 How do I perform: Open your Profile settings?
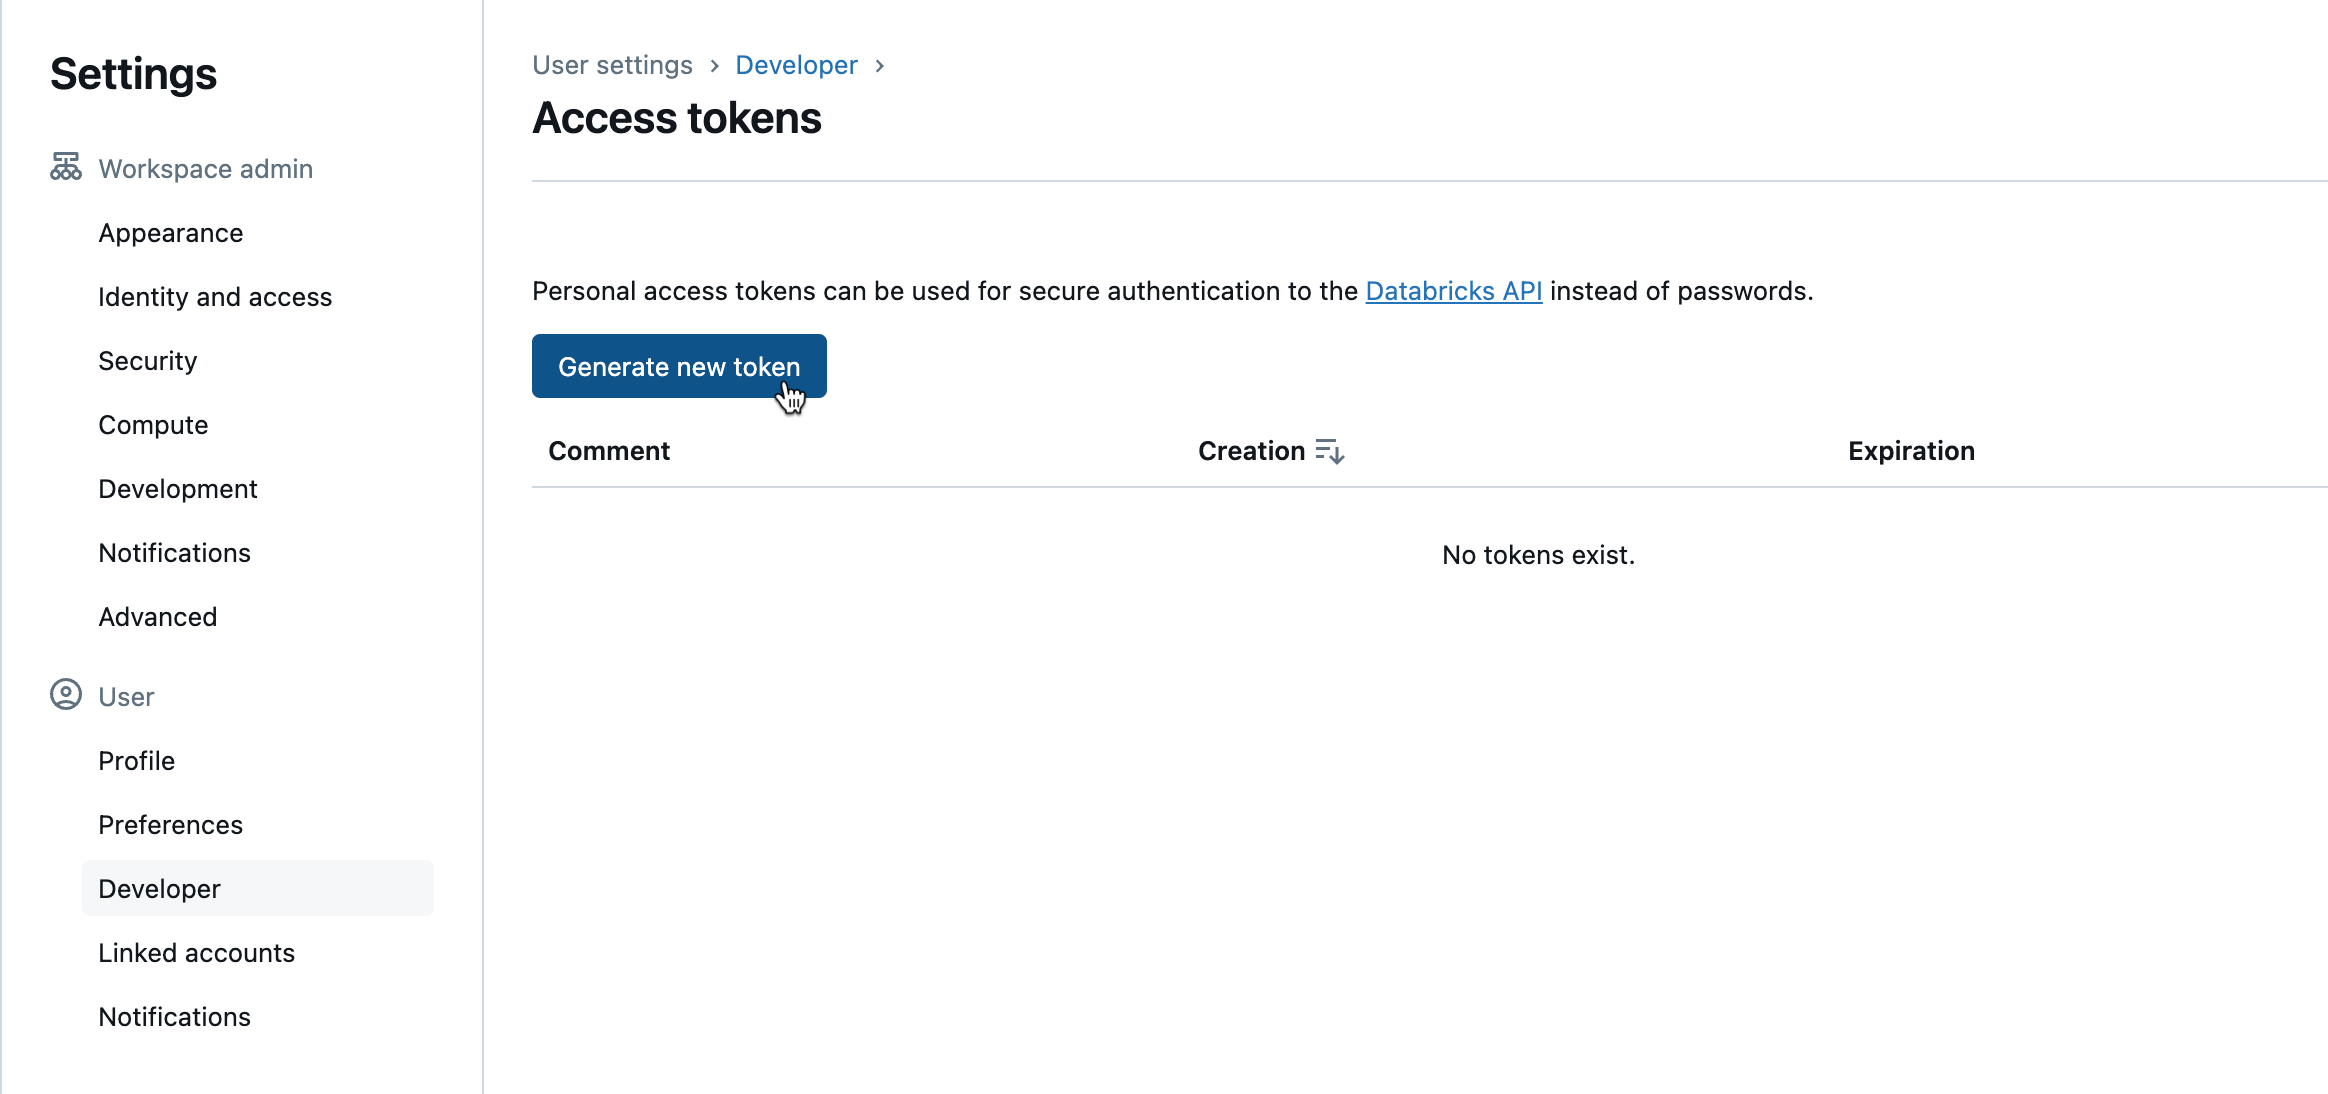coord(136,760)
